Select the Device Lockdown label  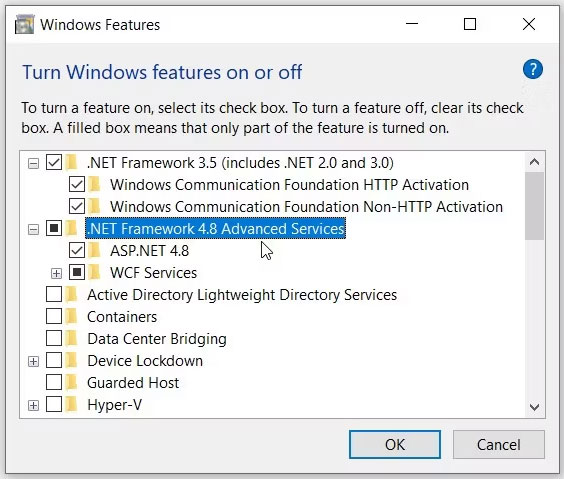point(145,361)
